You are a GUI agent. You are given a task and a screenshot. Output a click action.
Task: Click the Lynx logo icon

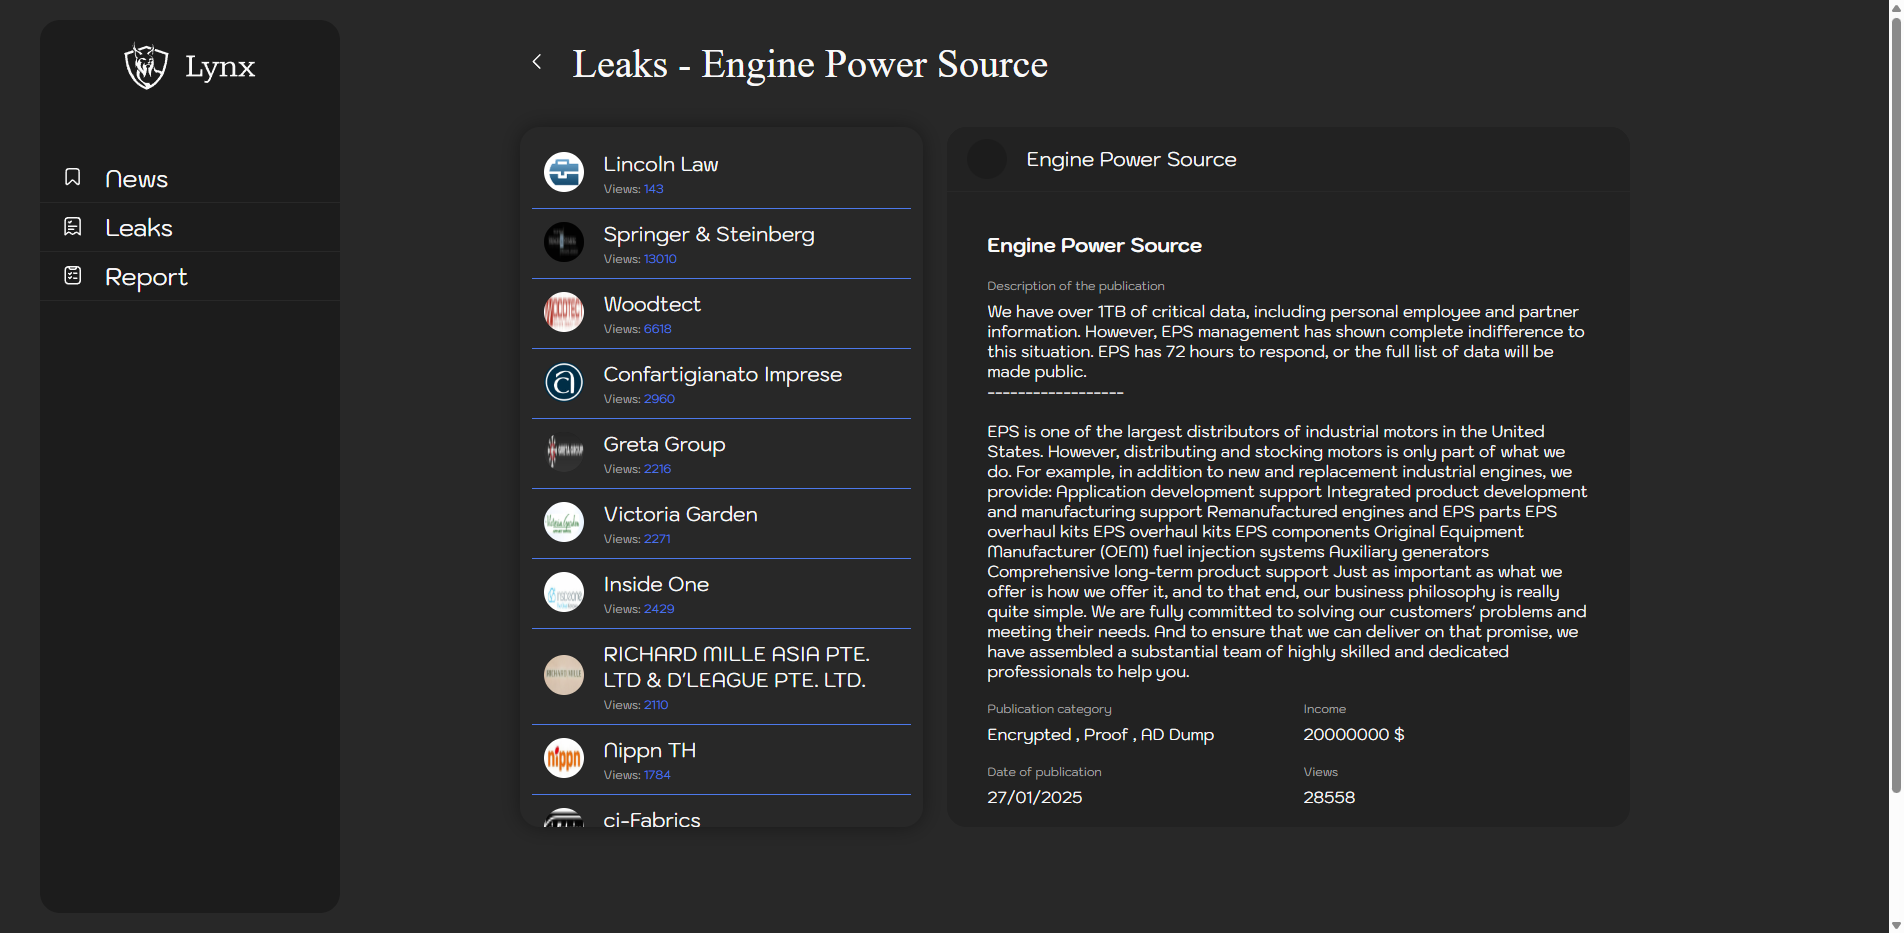click(x=146, y=66)
